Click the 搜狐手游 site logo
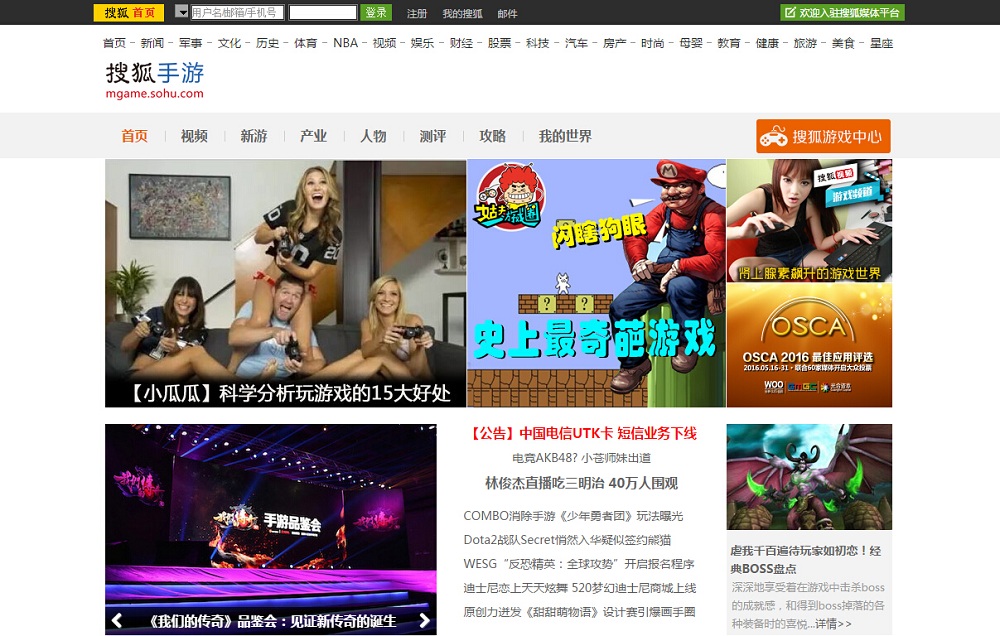The image size is (1000, 636). coord(155,80)
